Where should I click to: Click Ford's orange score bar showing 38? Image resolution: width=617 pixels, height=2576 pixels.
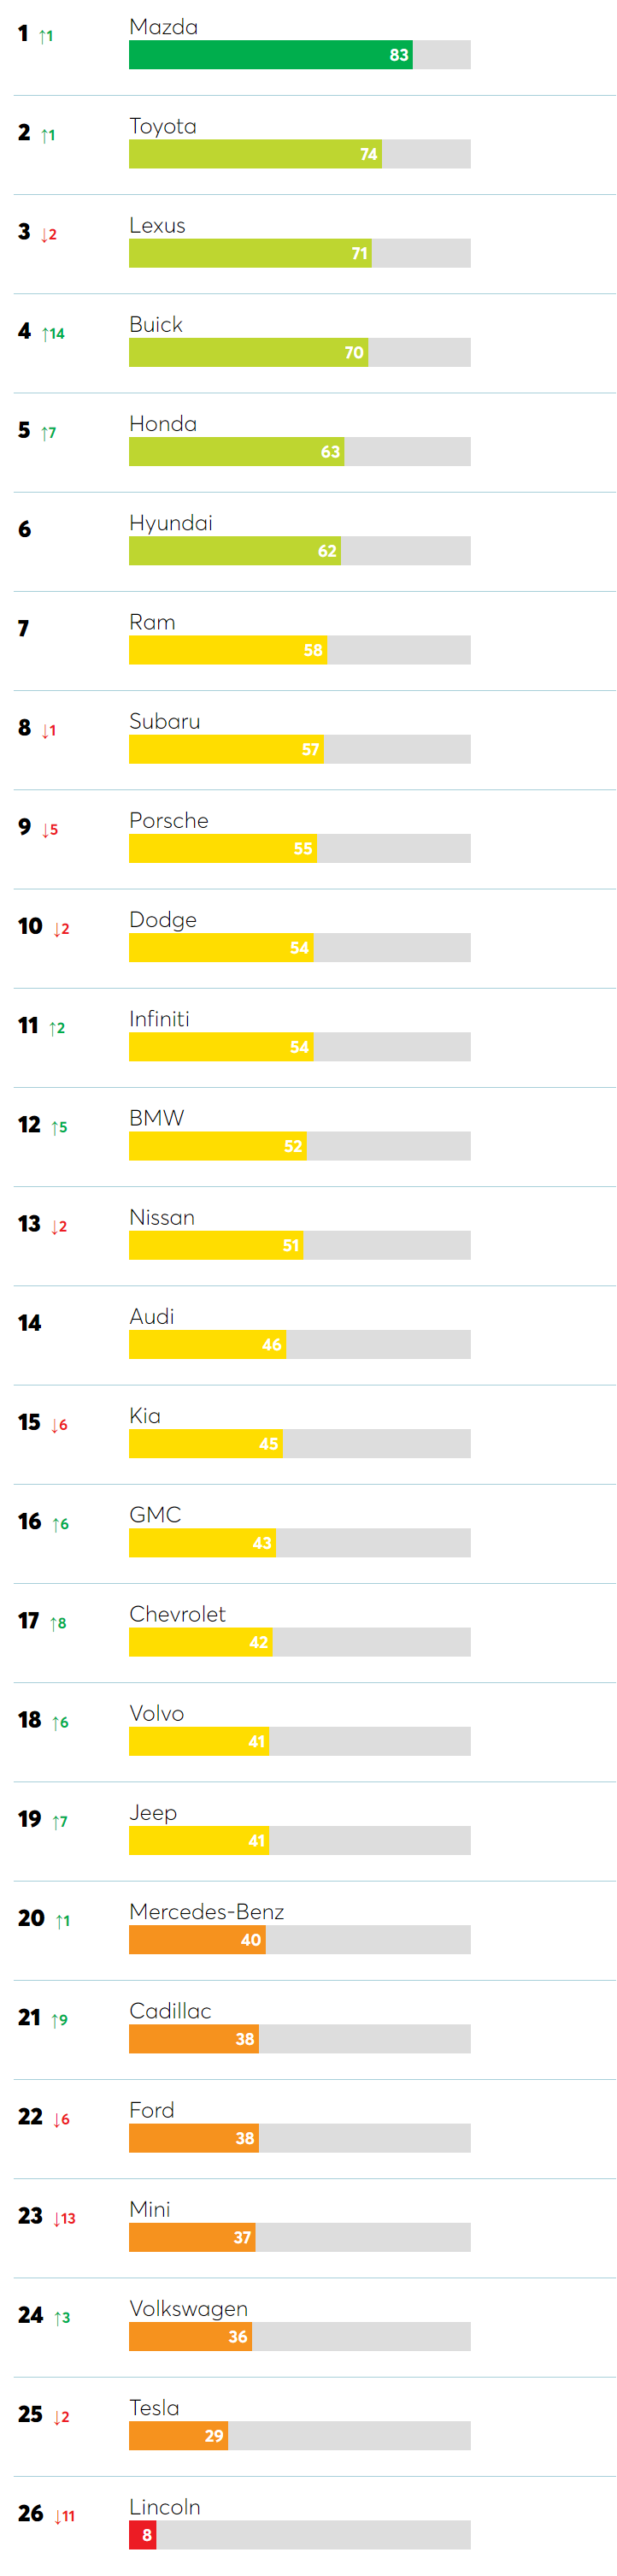point(193,2138)
